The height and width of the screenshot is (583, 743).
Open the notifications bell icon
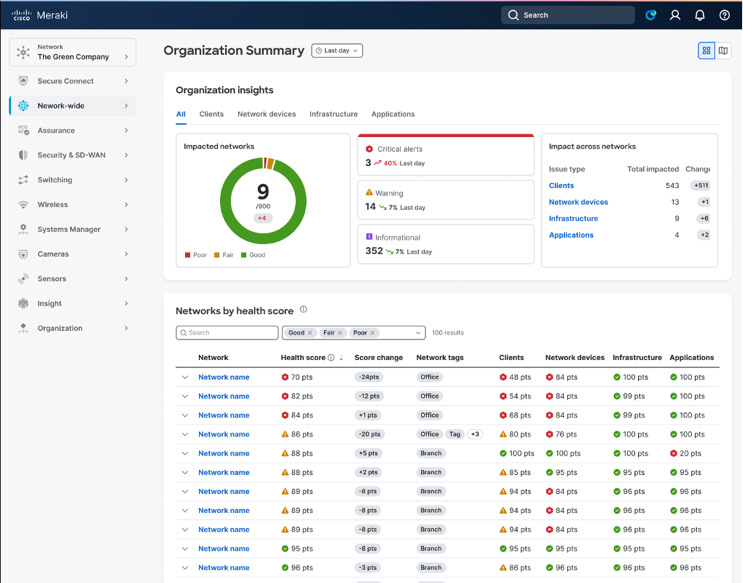[x=700, y=15]
